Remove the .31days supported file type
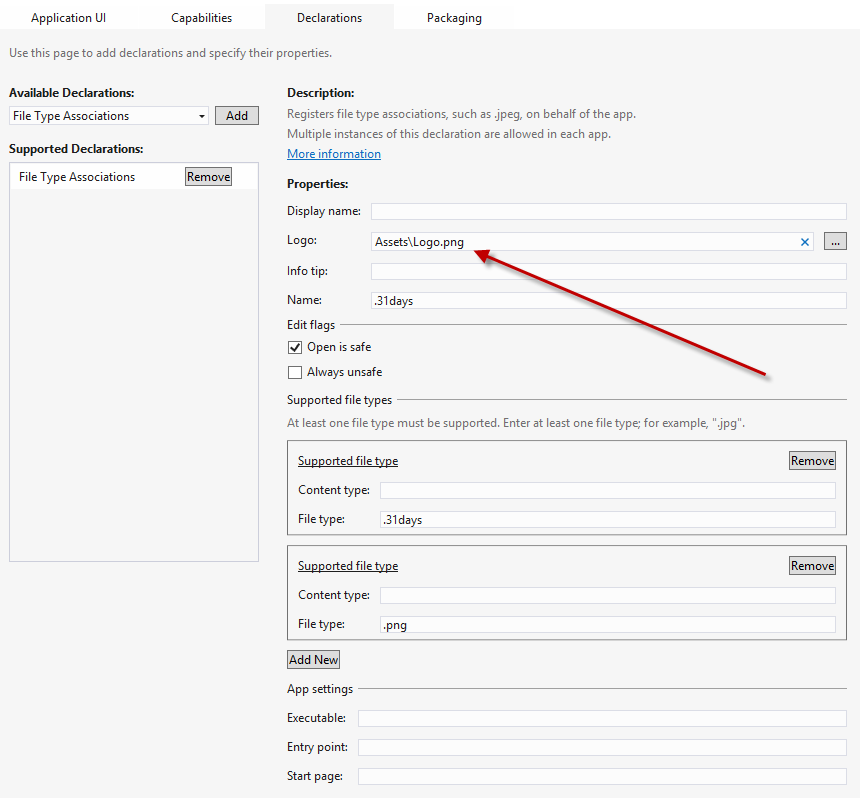The image size is (860, 798). coord(812,461)
